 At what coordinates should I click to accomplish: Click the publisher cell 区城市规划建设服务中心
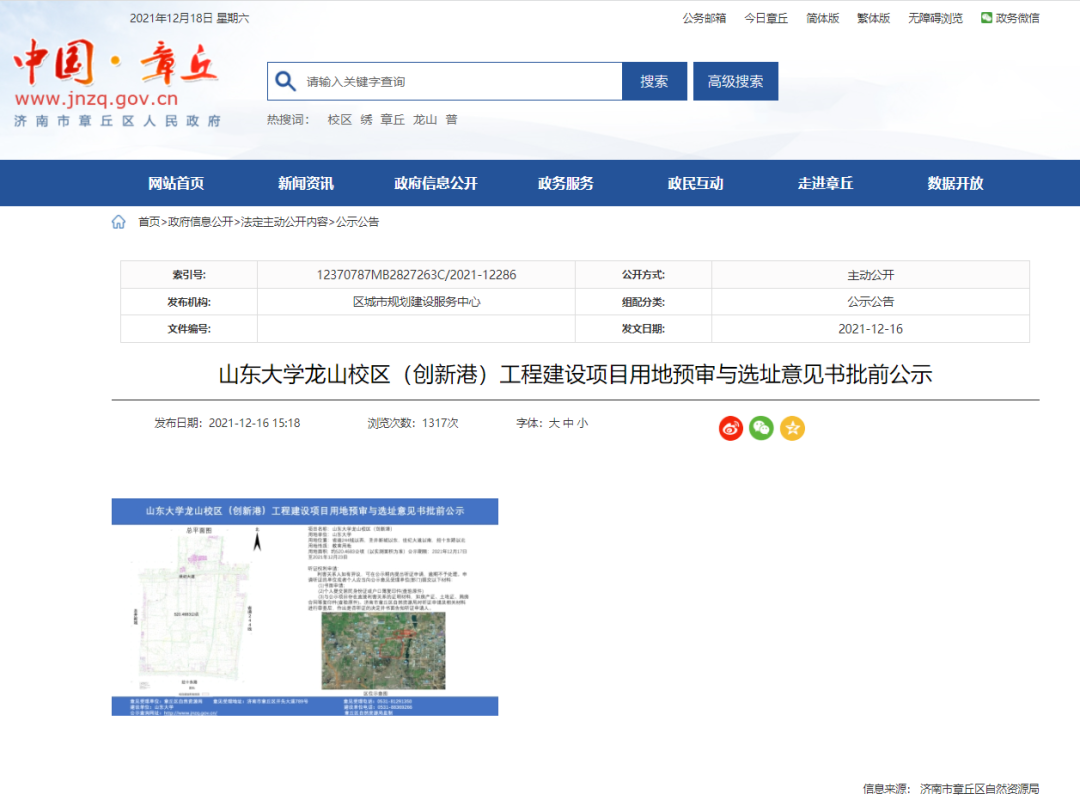[x=416, y=302]
